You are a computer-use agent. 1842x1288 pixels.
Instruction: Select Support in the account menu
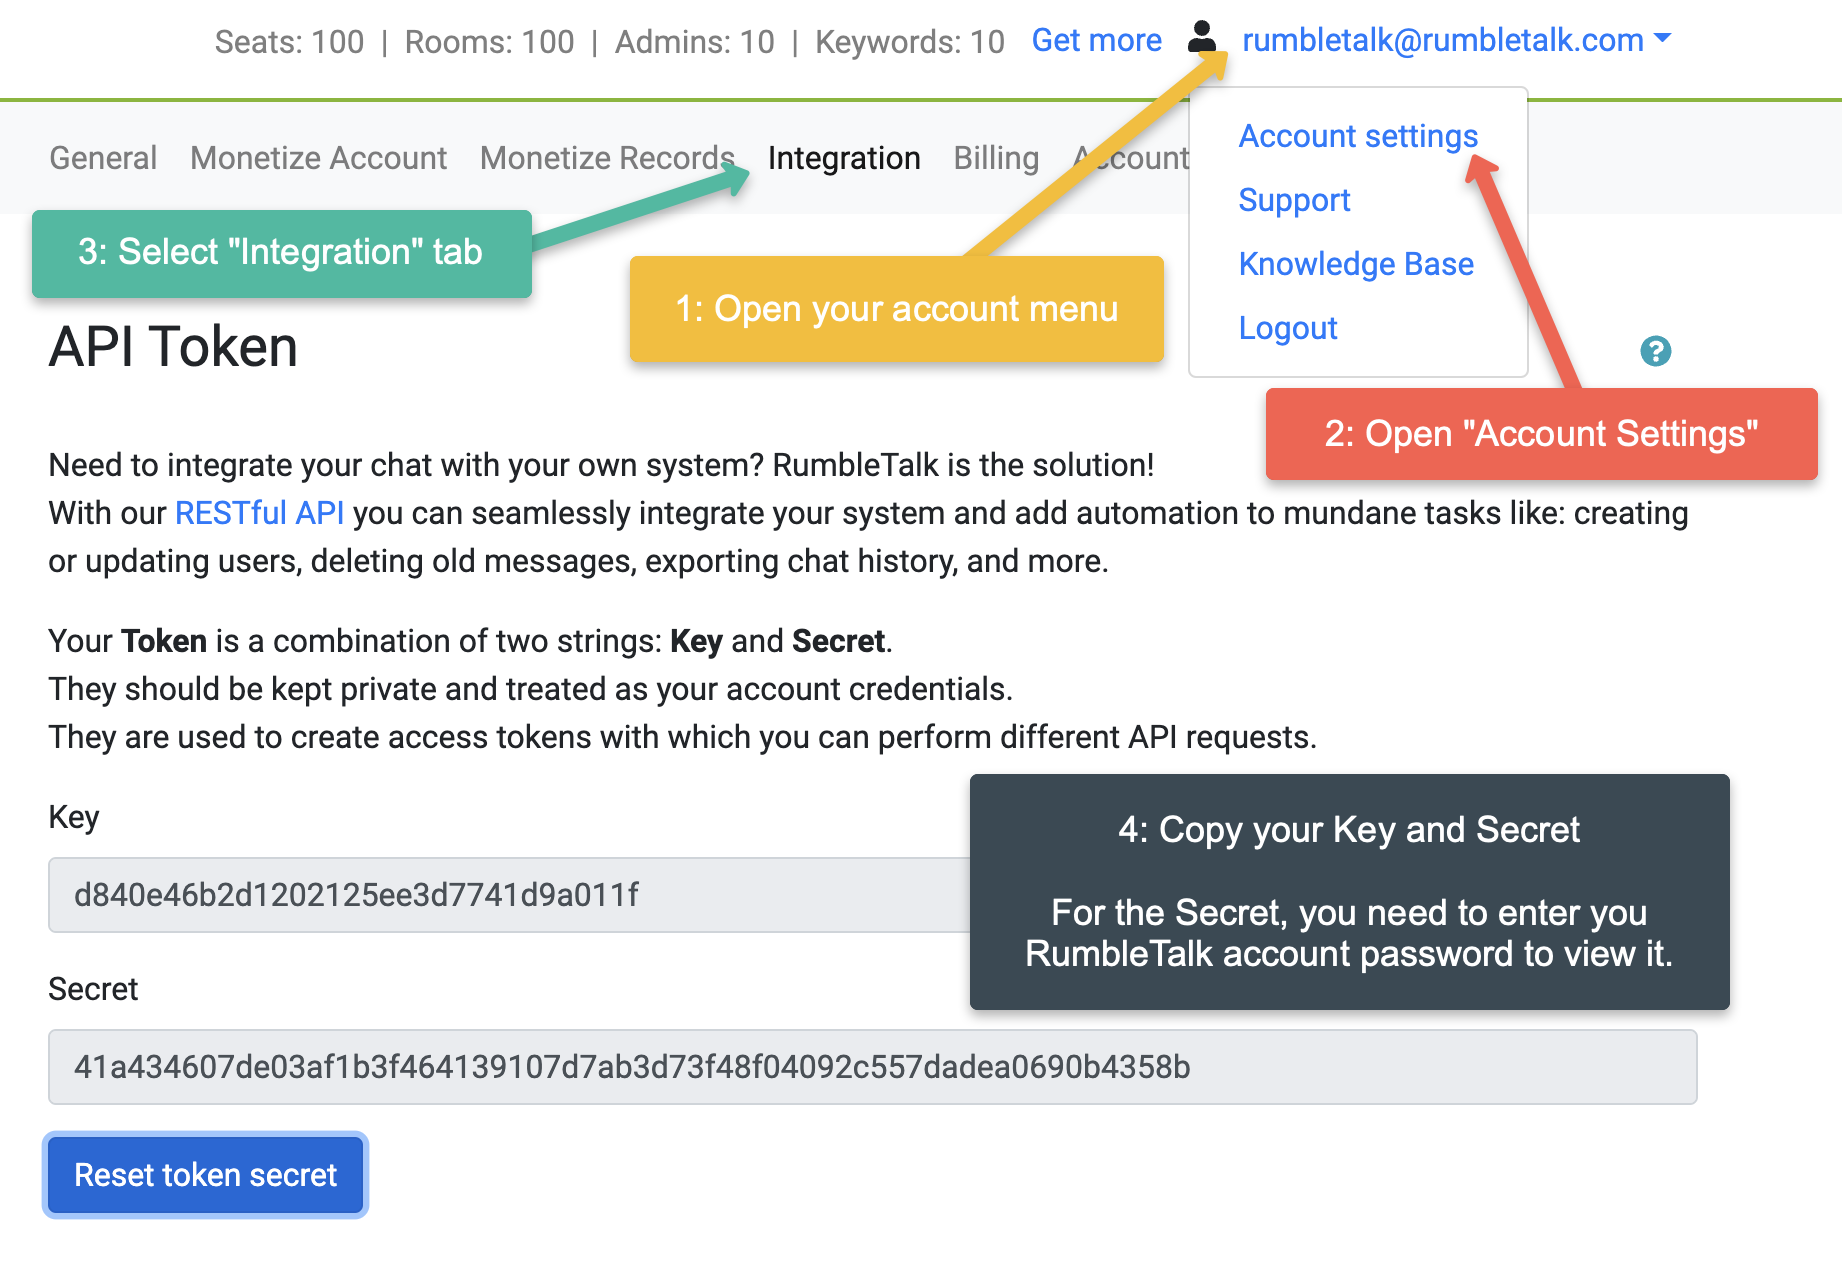[1294, 200]
